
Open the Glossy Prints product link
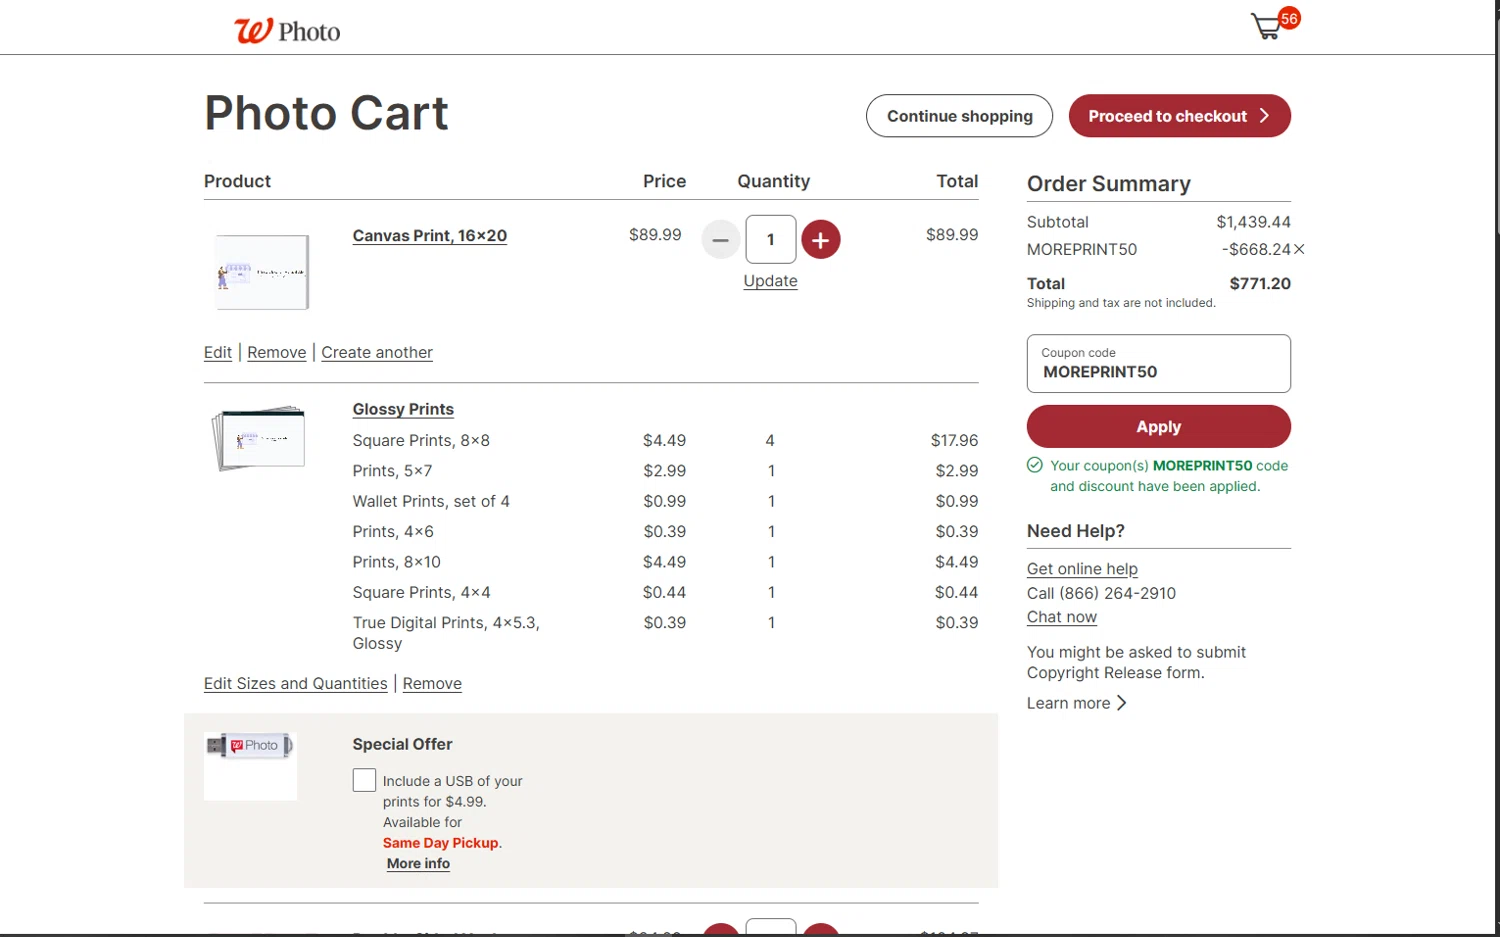403,409
